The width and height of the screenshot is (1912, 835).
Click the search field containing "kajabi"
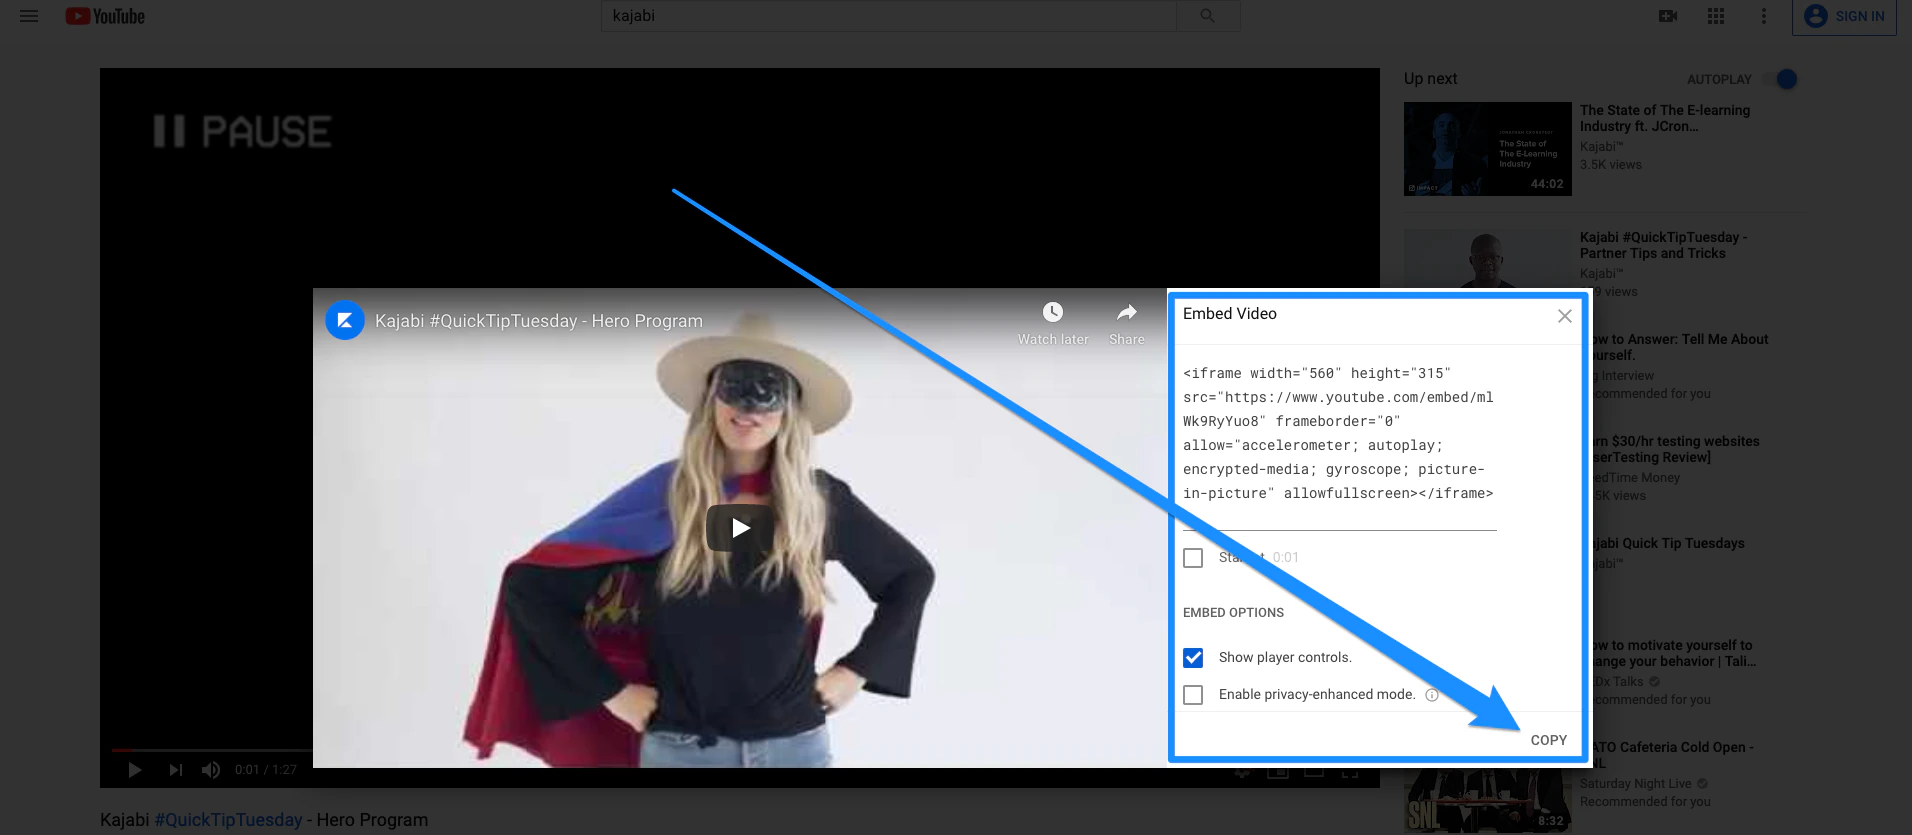[x=888, y=16]
